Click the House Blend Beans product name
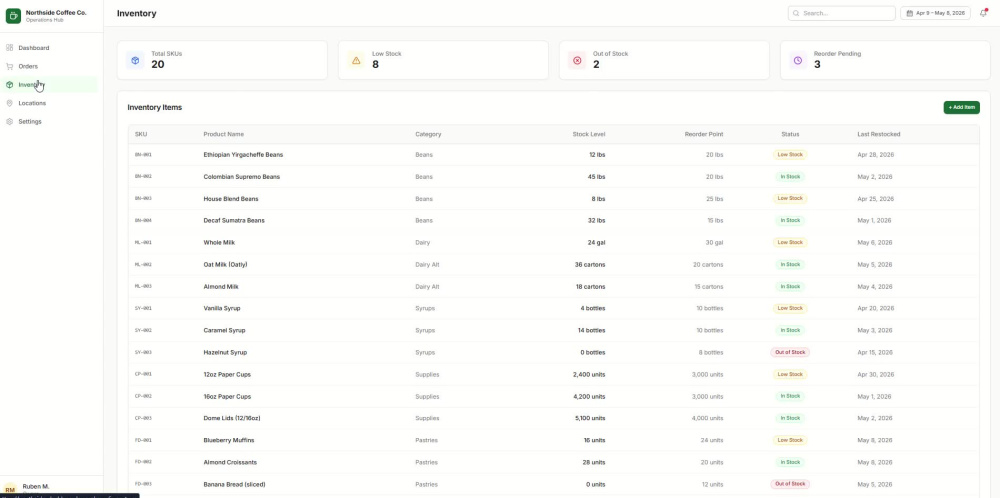This screenshot has height=498, width=1000. pos(231,199)
